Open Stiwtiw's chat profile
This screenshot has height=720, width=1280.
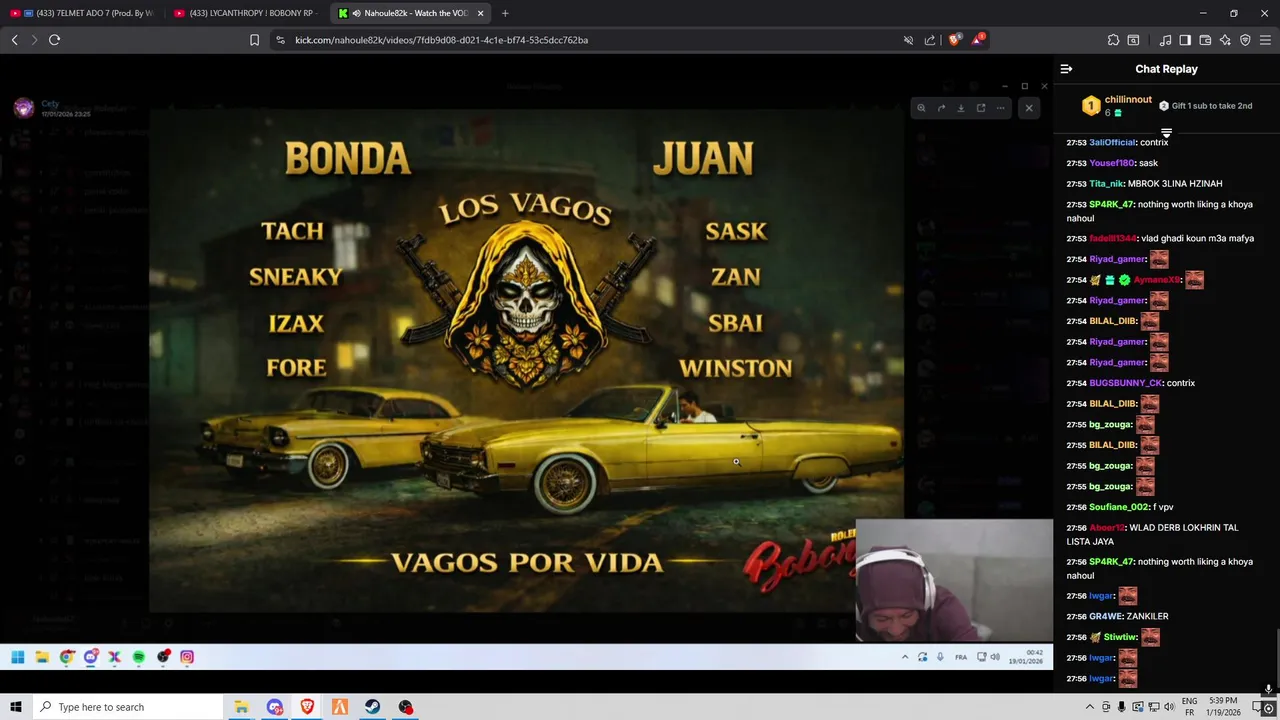tap(1120, 637)
